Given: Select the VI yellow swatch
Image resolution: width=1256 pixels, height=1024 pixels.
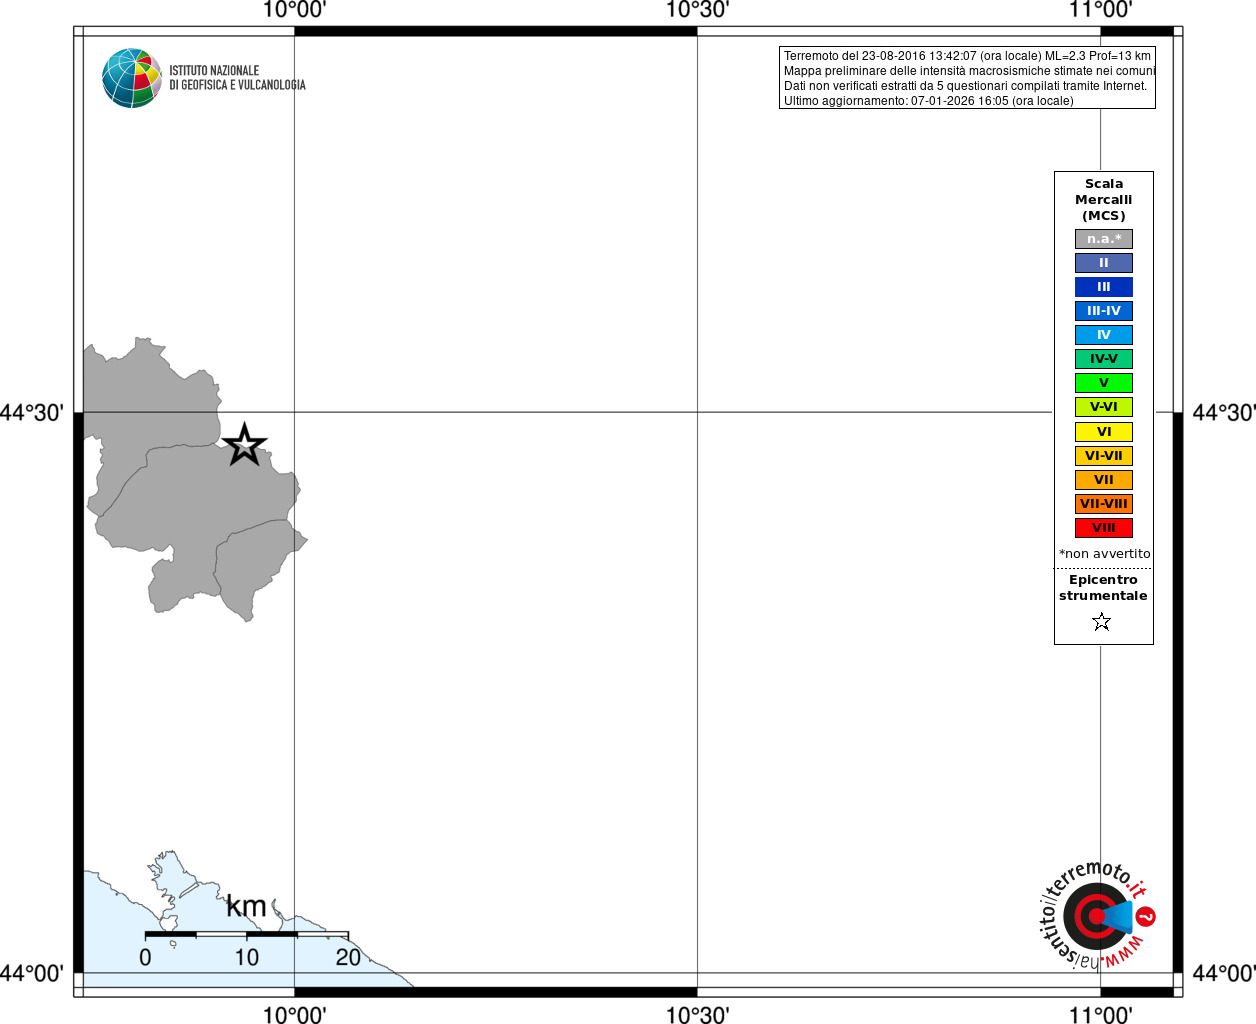Looking at the screenshot, I should pyautogui.click(x=1104, y=432).
